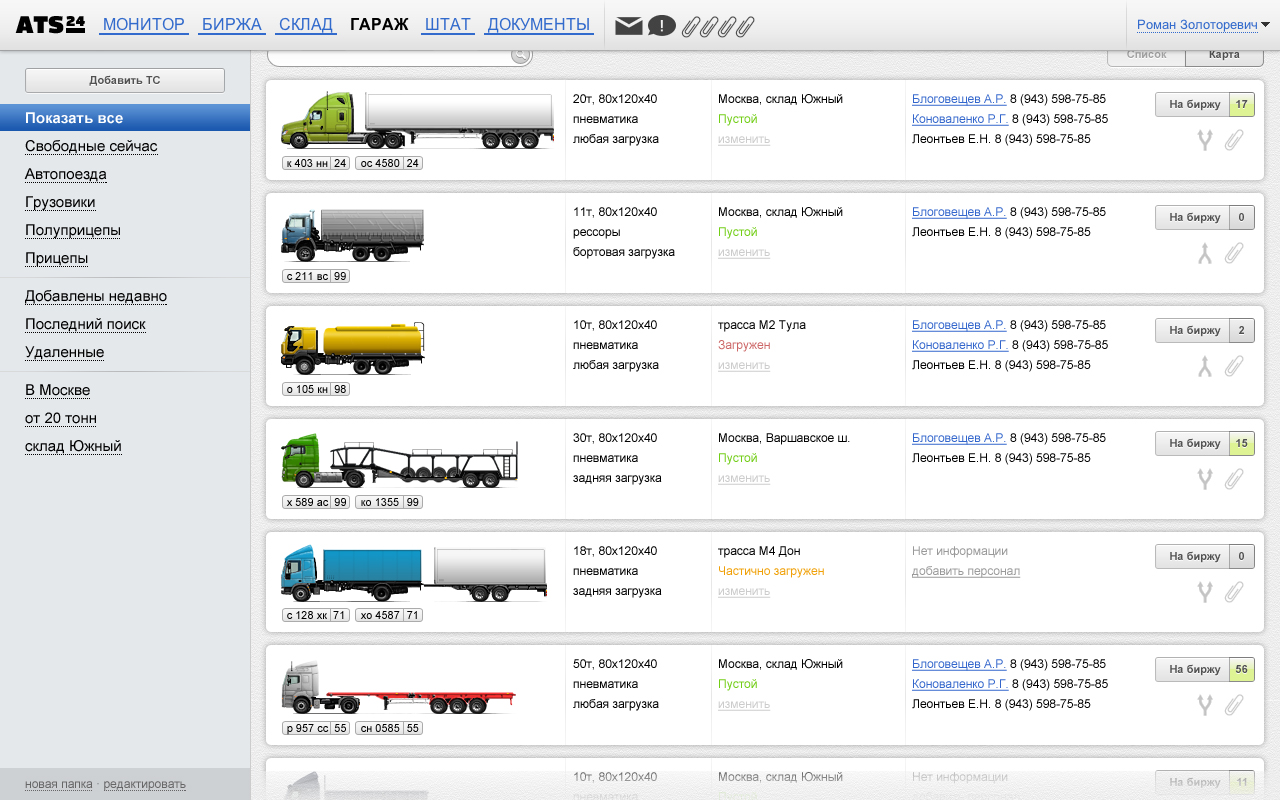Screen dimensions: 1280x800
Task: Go to ШТАТ section
Action: coord(447,24)
